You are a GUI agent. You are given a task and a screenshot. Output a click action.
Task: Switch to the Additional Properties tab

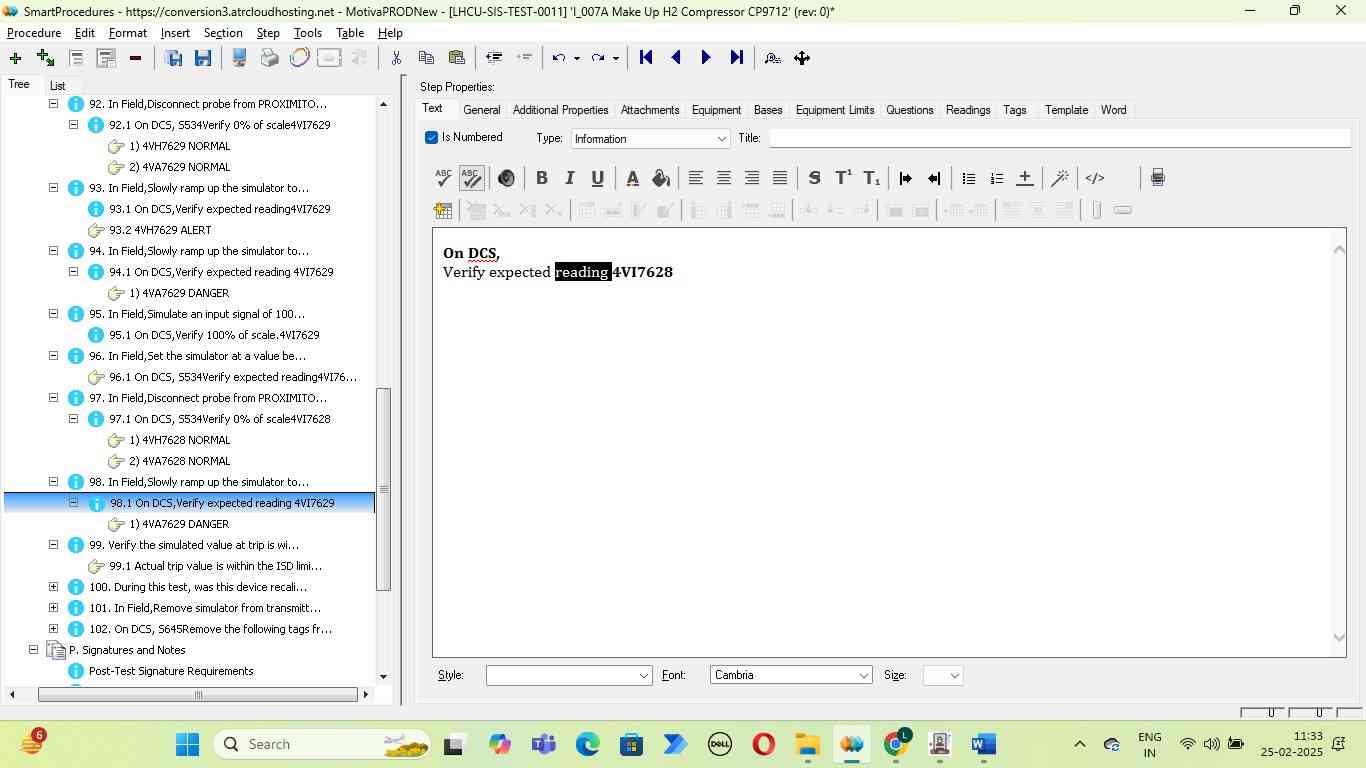560,110
